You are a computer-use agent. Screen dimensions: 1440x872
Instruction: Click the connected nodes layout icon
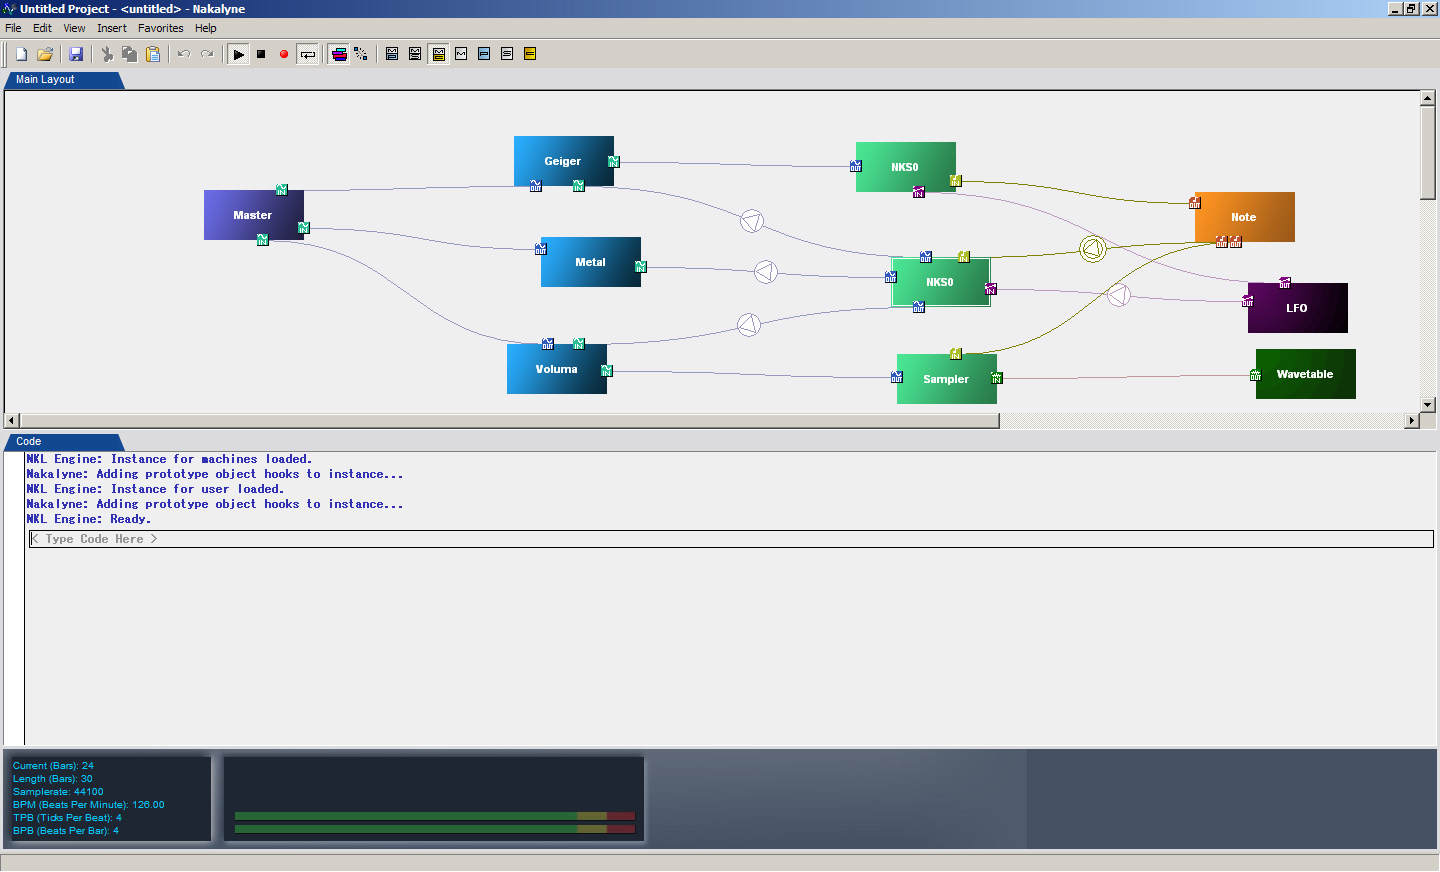pyautogui.click(x=361, y=54)
